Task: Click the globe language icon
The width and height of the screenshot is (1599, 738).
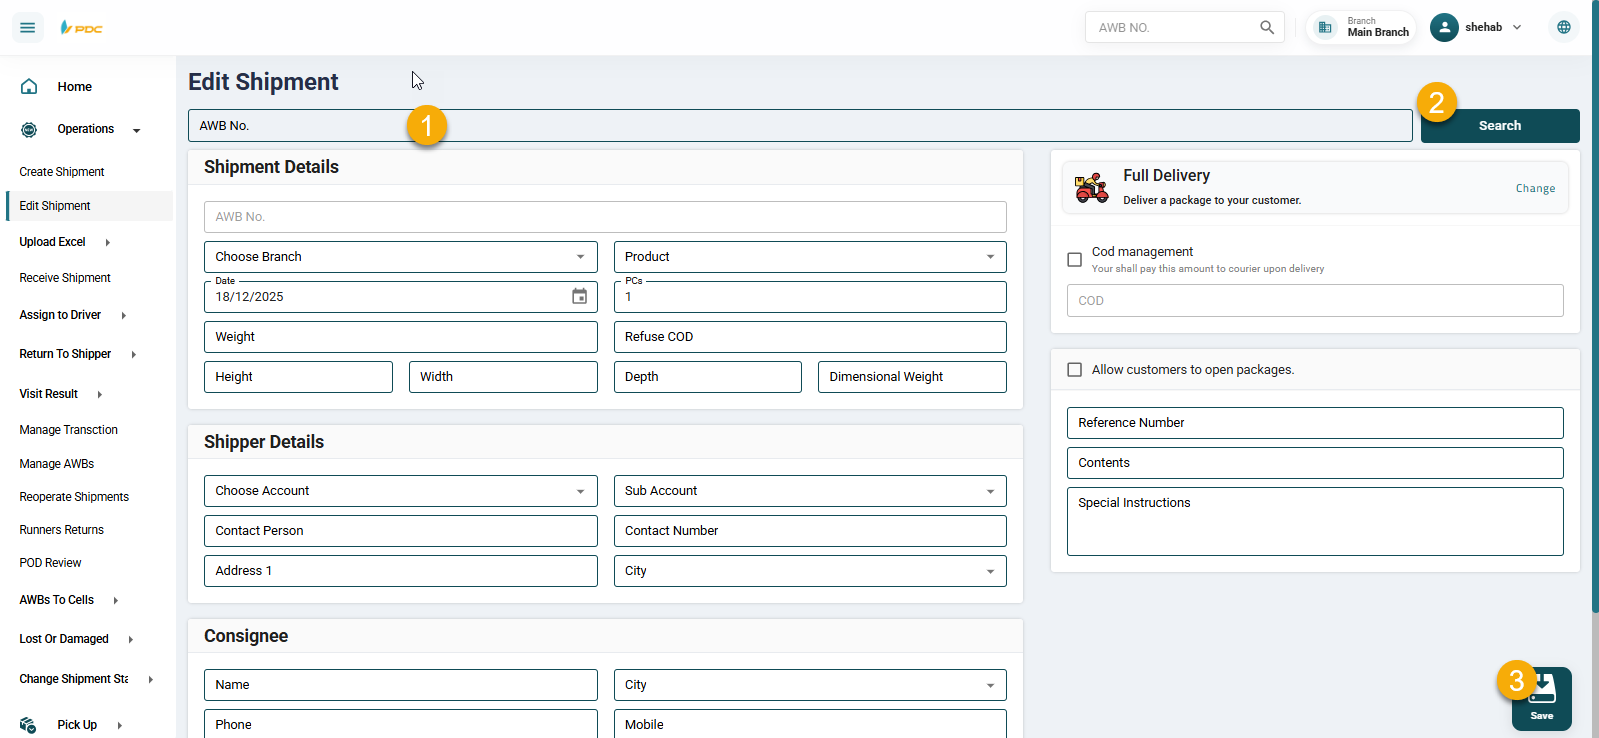Action: (x=1564, y=27)
